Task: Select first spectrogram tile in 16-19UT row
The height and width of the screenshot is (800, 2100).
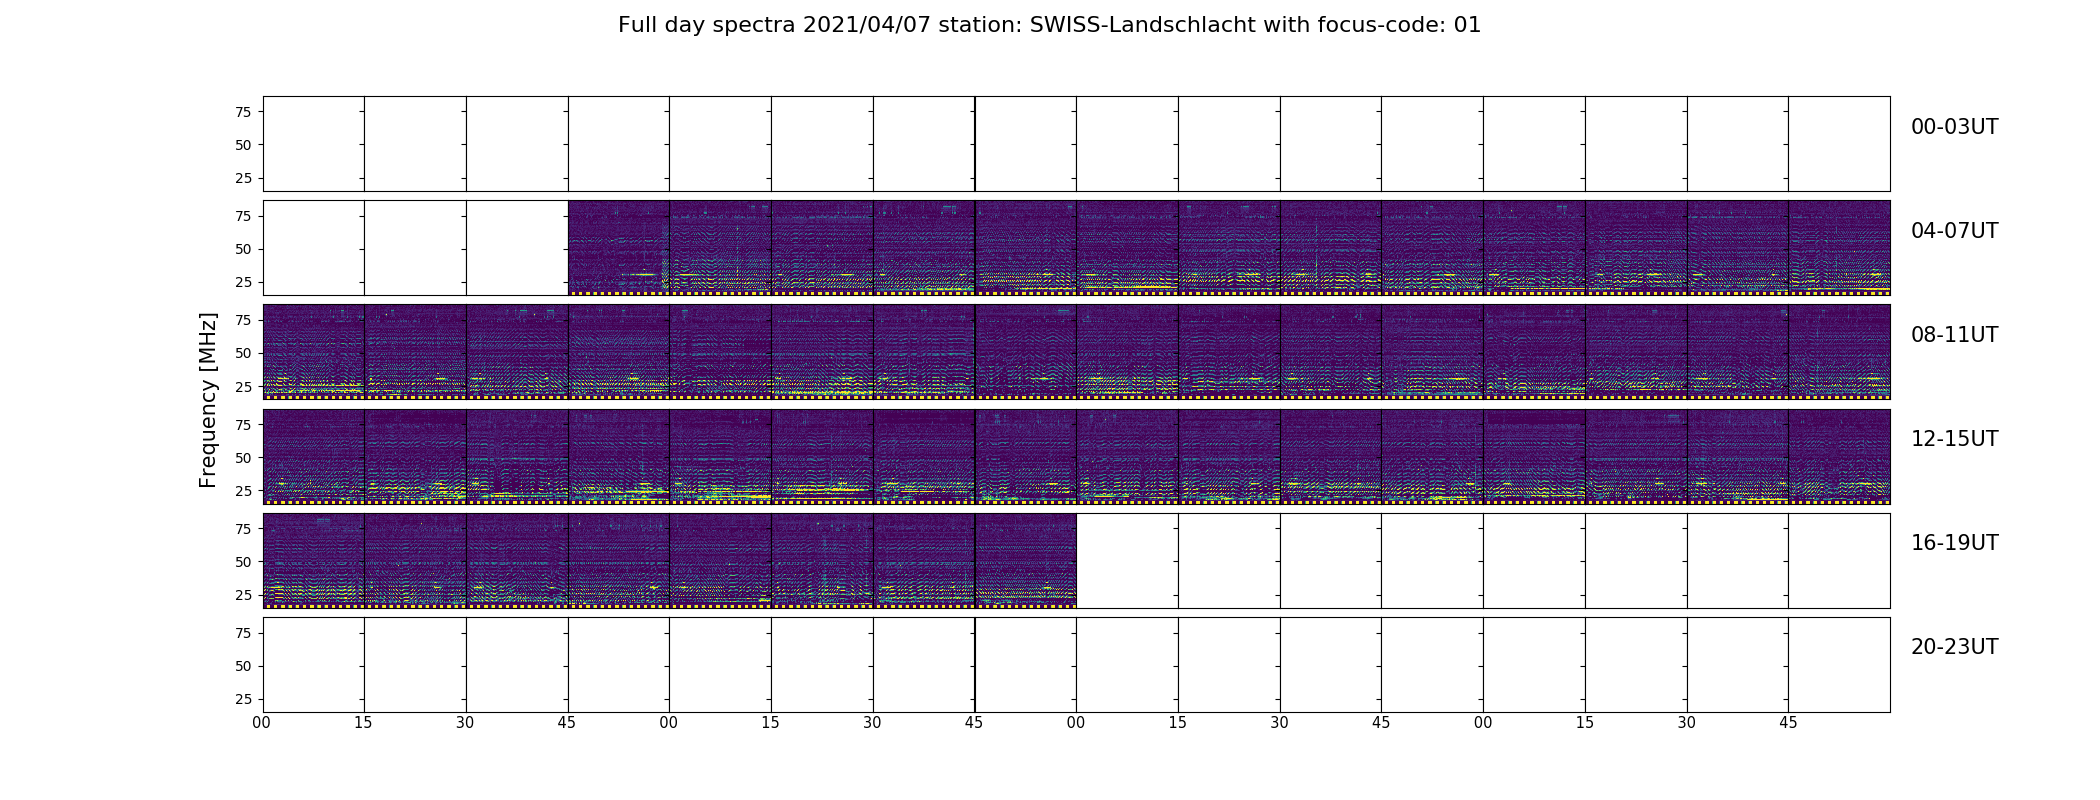Action: point(314,560)
